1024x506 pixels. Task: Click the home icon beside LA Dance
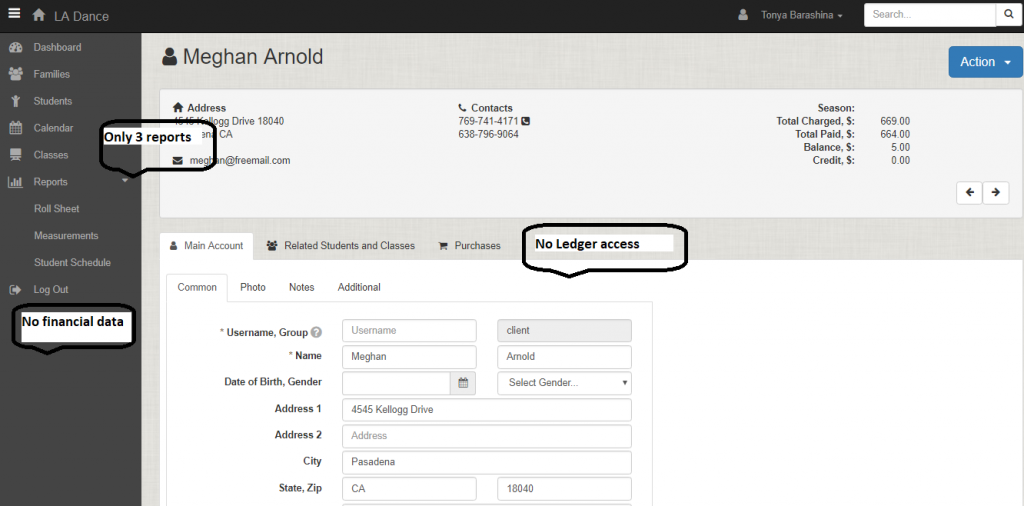[x=39, y=16]
